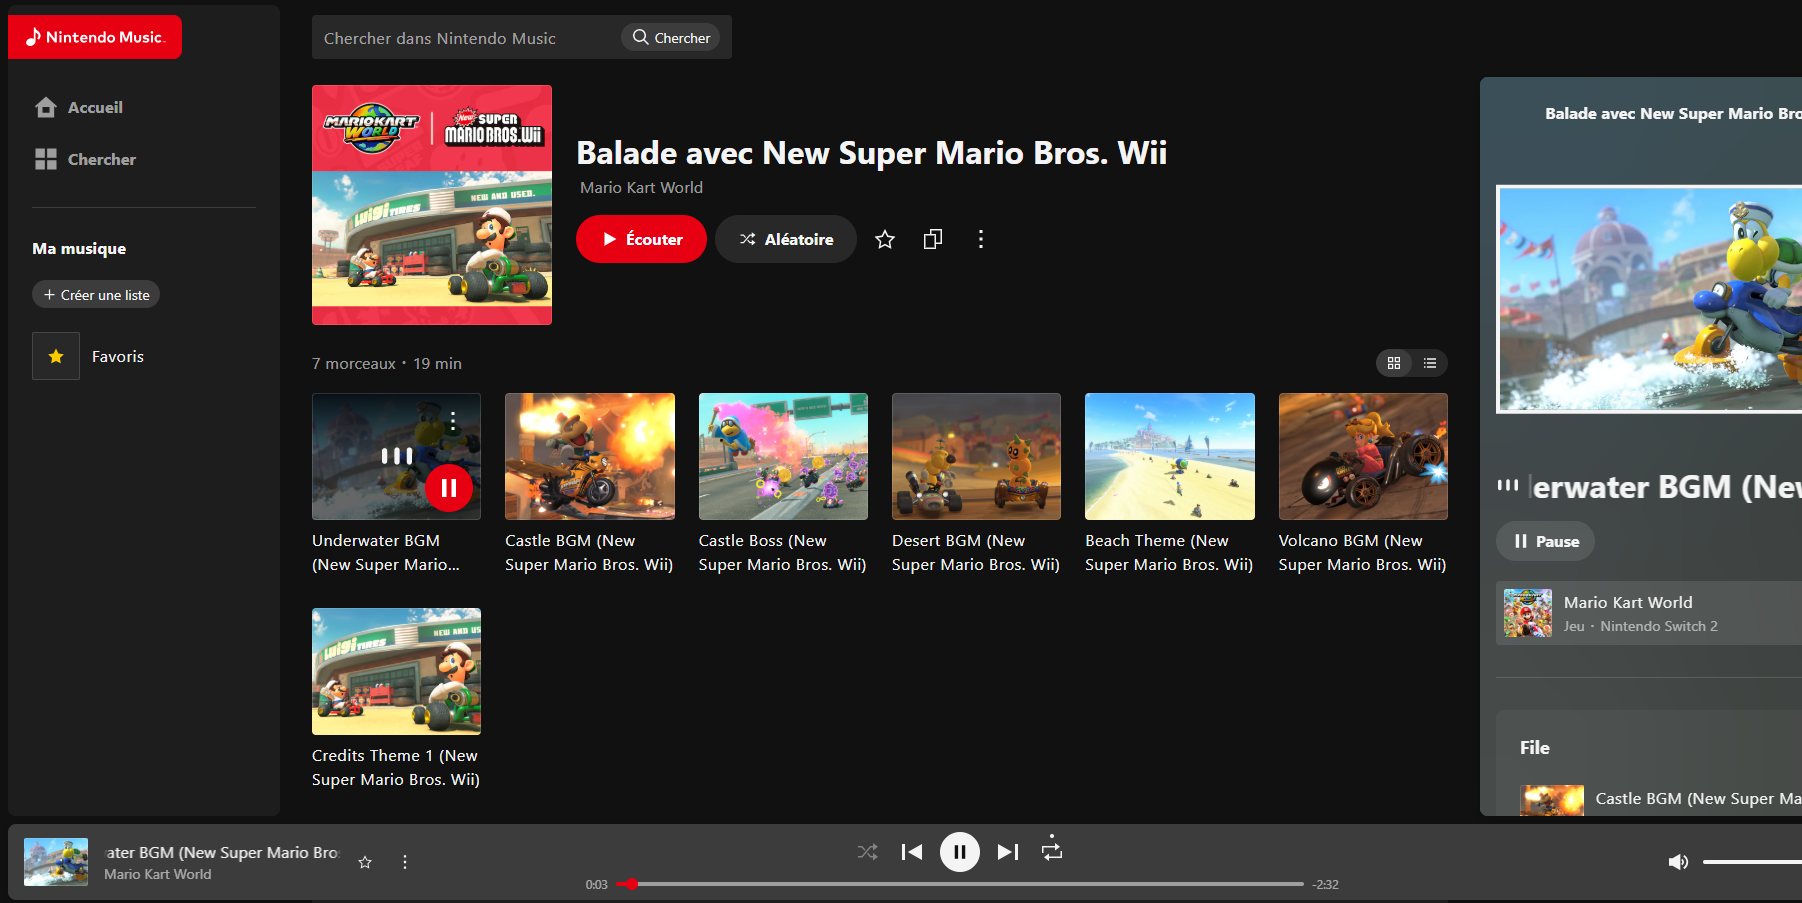Seek within the track progress bar

(960, 884)
